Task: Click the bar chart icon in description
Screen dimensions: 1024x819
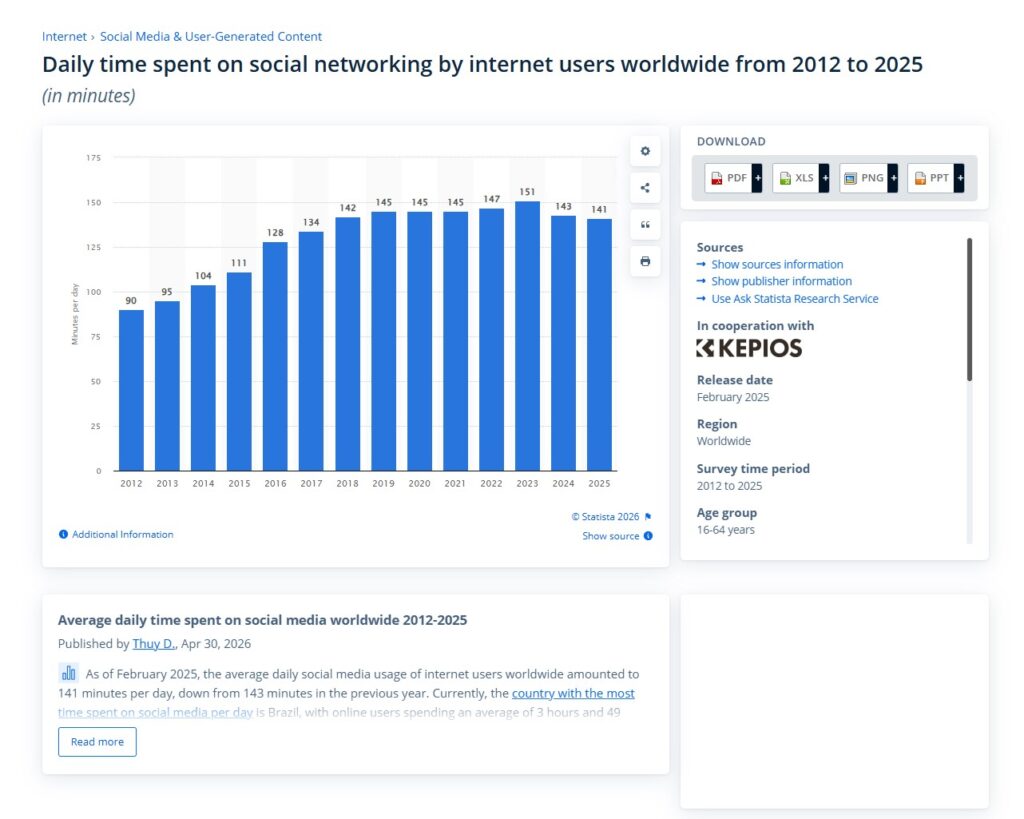Action: click(x=69, y=673)
